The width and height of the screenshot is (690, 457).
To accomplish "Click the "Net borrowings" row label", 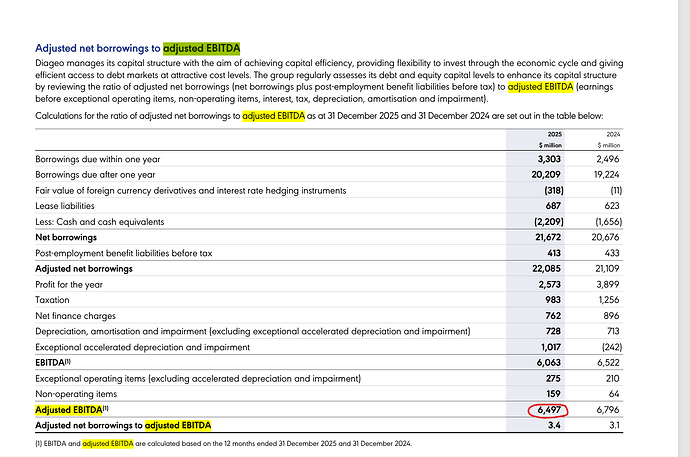I will 66,237.
